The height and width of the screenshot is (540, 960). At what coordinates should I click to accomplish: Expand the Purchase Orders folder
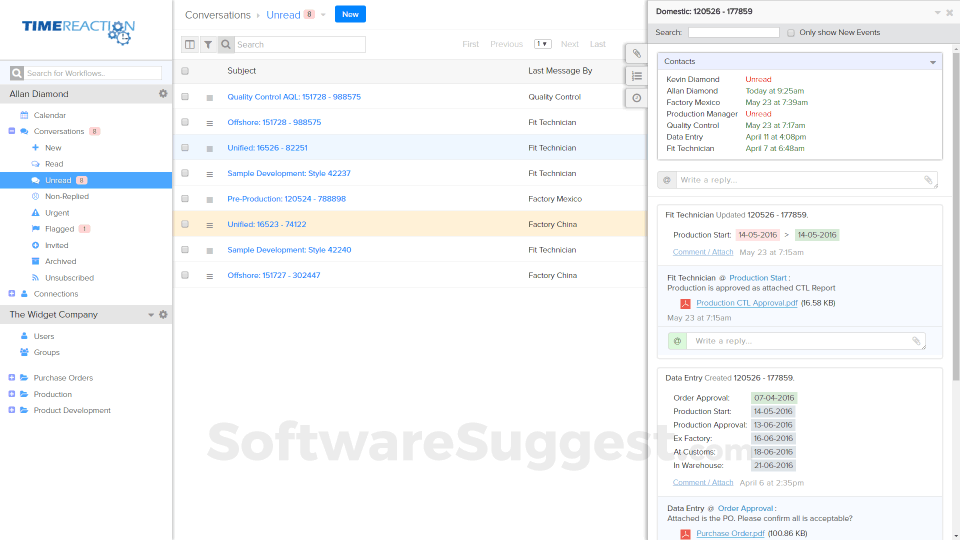(x=12, y=377)
